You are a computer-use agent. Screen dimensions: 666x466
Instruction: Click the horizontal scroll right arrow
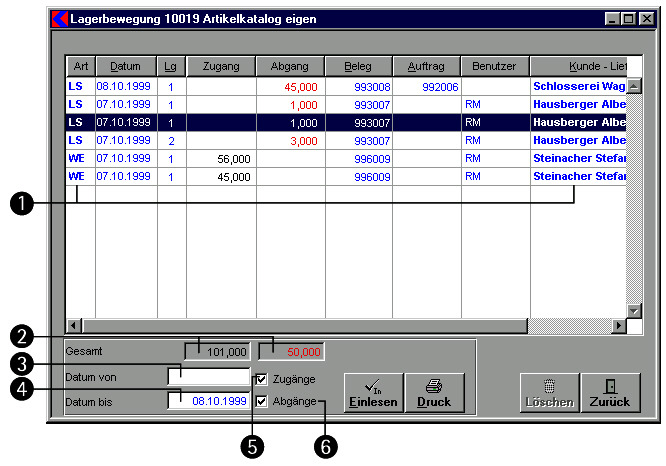(619, 326)
